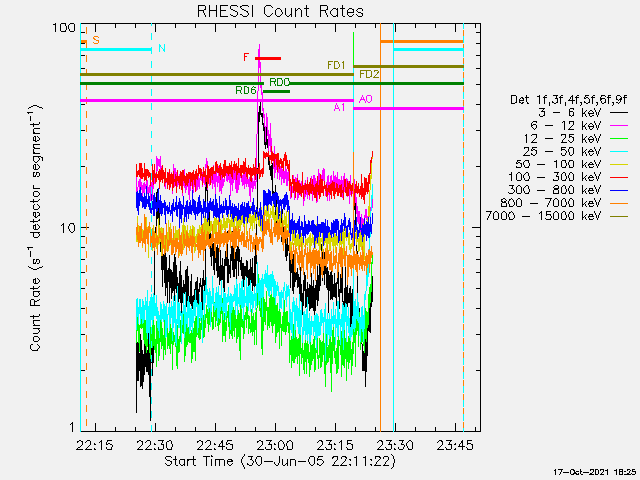This screenshot has height=480, width=640.
Task: Click the 'Count Rate' y-axis title
Action: [x=36, y=229]
